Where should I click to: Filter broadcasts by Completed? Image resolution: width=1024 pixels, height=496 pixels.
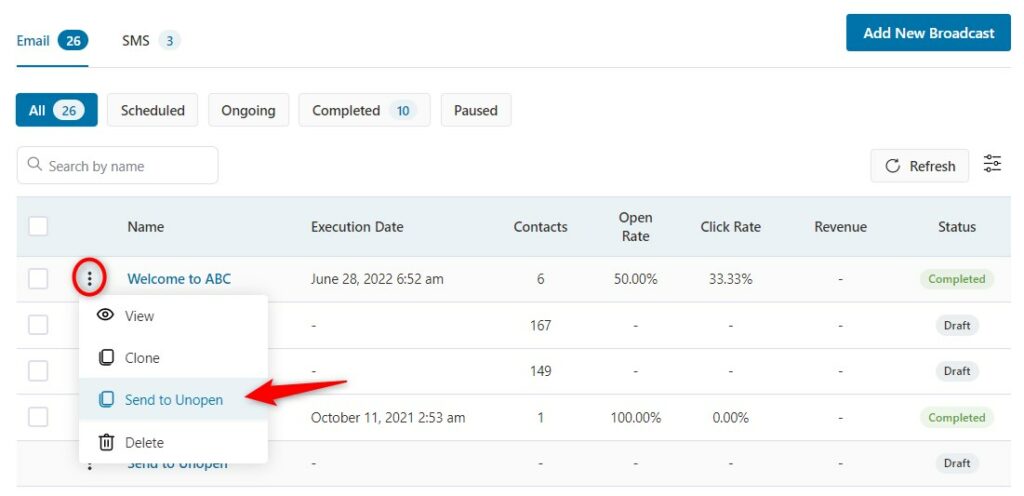(364, 110)
